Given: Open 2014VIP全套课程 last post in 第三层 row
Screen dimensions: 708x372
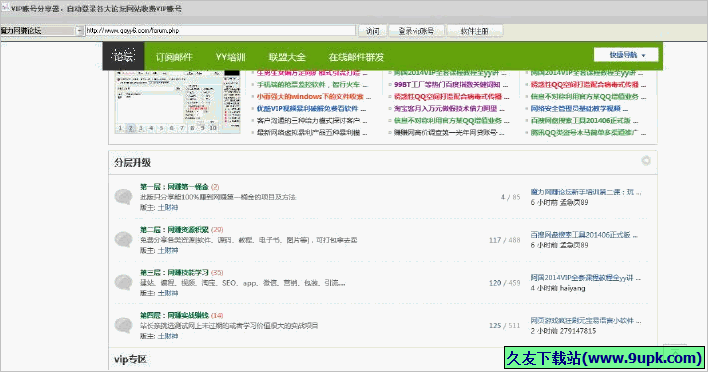Looking at the screenshot, I should (x=586, y=278).
